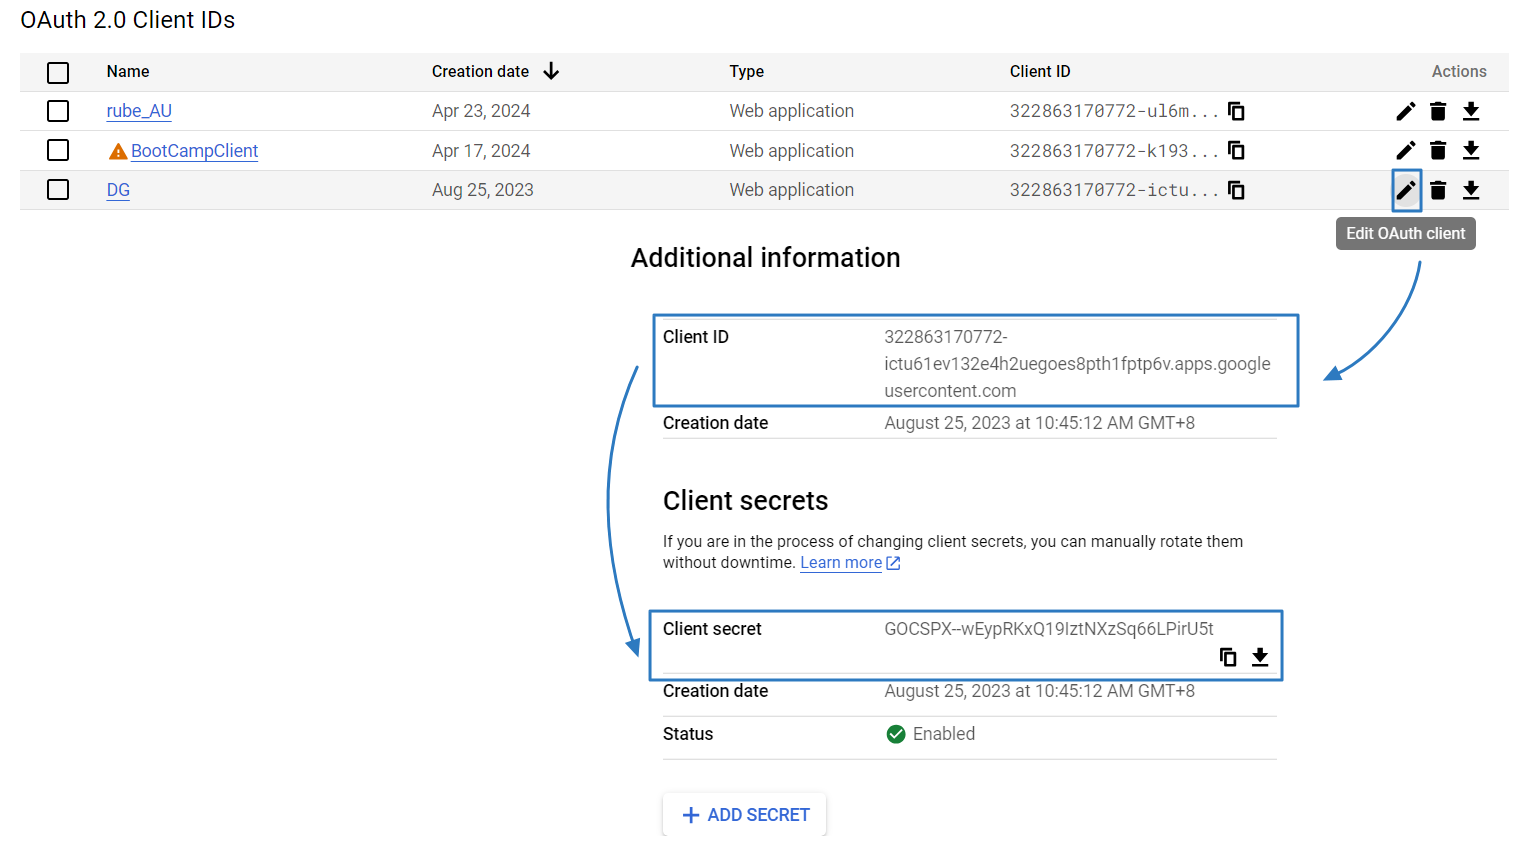
Task: Toggle the DG row checkbox
Action: pos(58,190)
